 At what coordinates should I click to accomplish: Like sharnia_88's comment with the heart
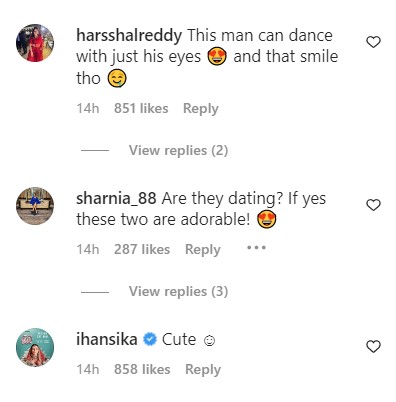[373, 205]
